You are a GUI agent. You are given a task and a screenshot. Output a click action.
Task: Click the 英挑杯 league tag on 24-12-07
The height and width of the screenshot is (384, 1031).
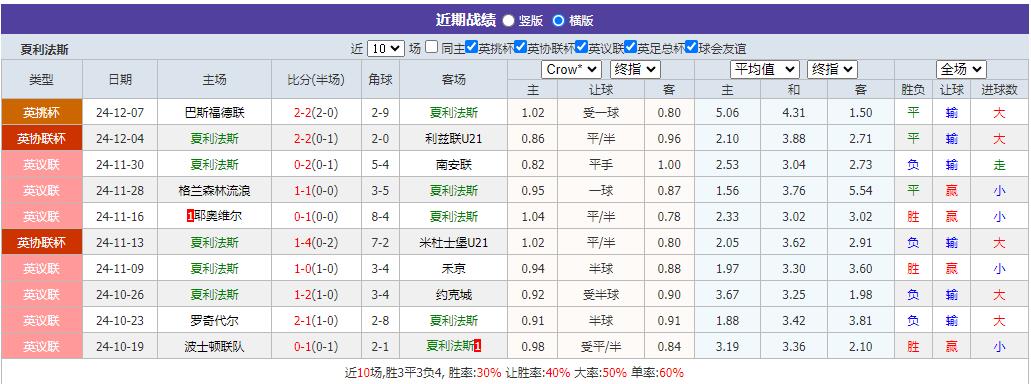click(x=41, y=112)
